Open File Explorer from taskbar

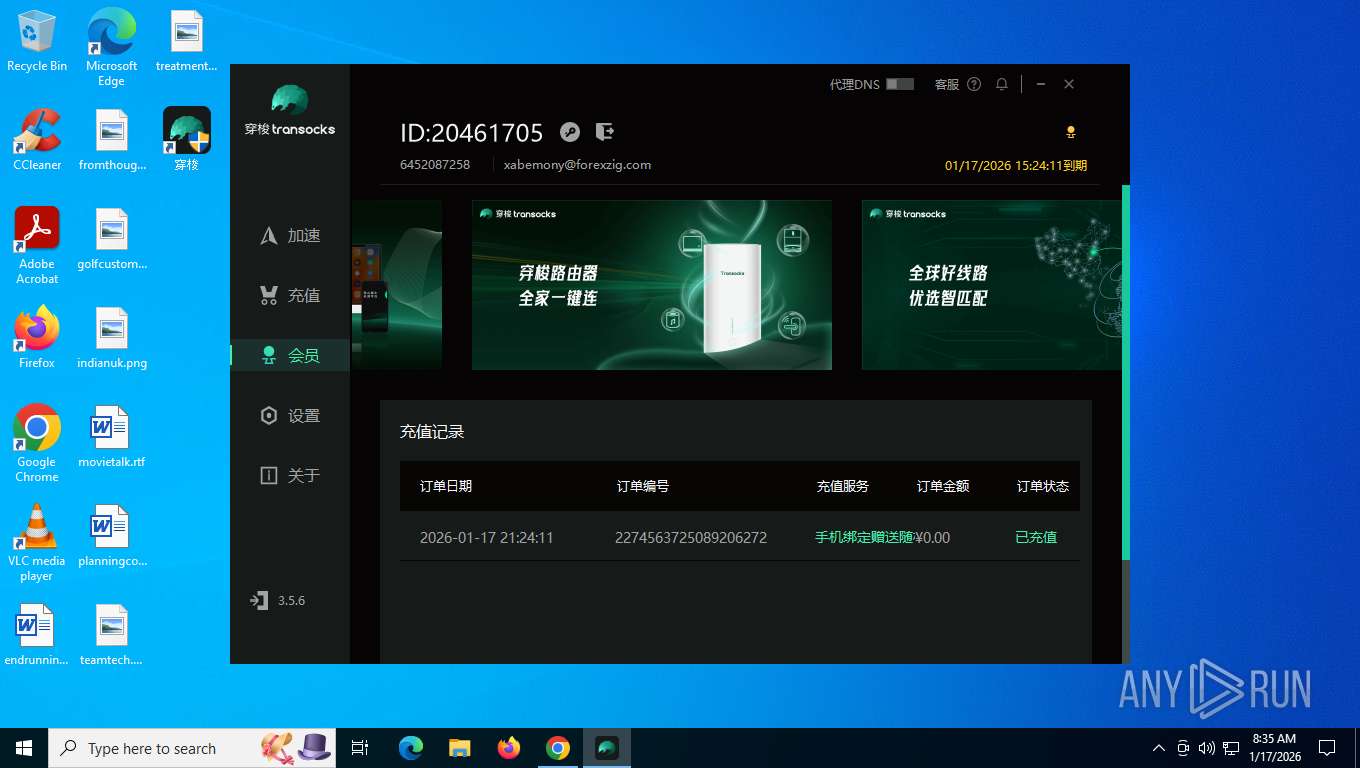point(460,748)
